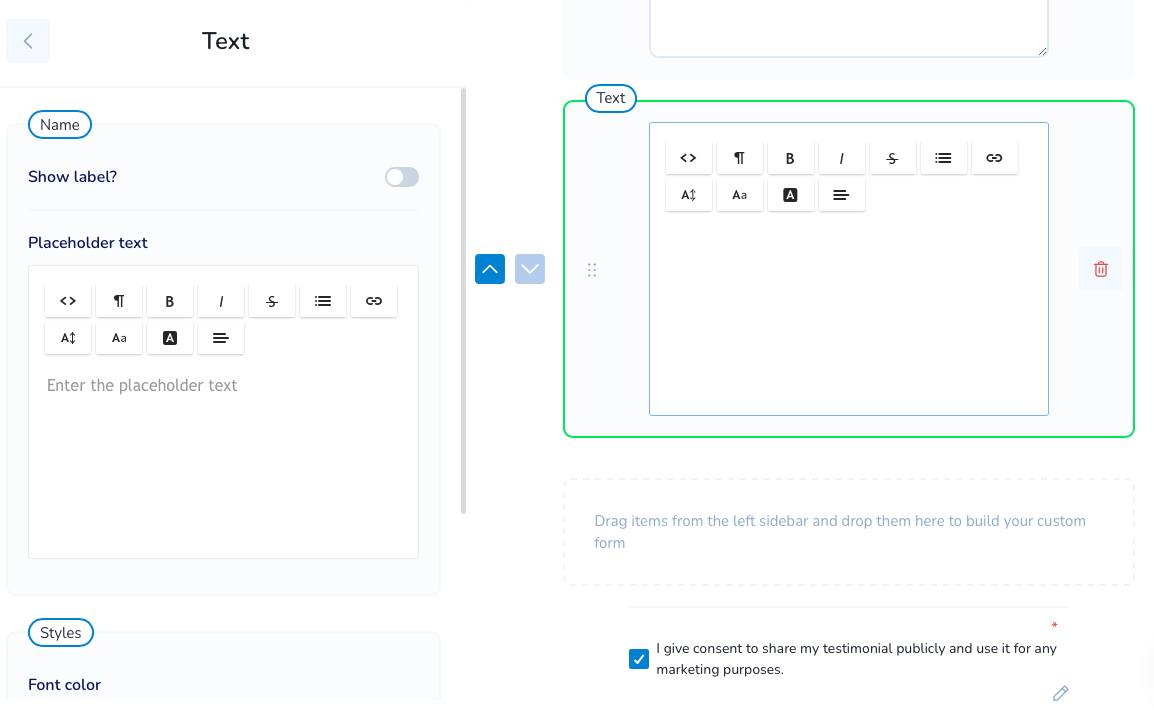
Task: Click into the Enter the placeholder text area
Action: click(223, 460)
